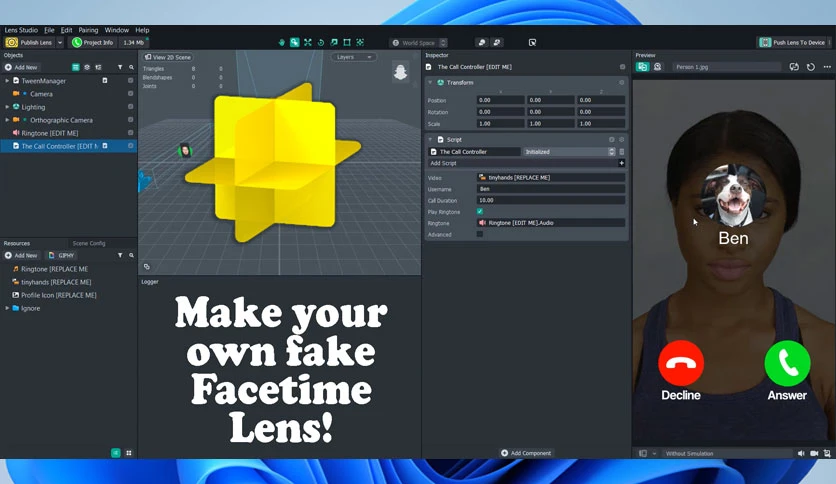Open the Snapchat ghost icon in the scene view

coord(400,71)
